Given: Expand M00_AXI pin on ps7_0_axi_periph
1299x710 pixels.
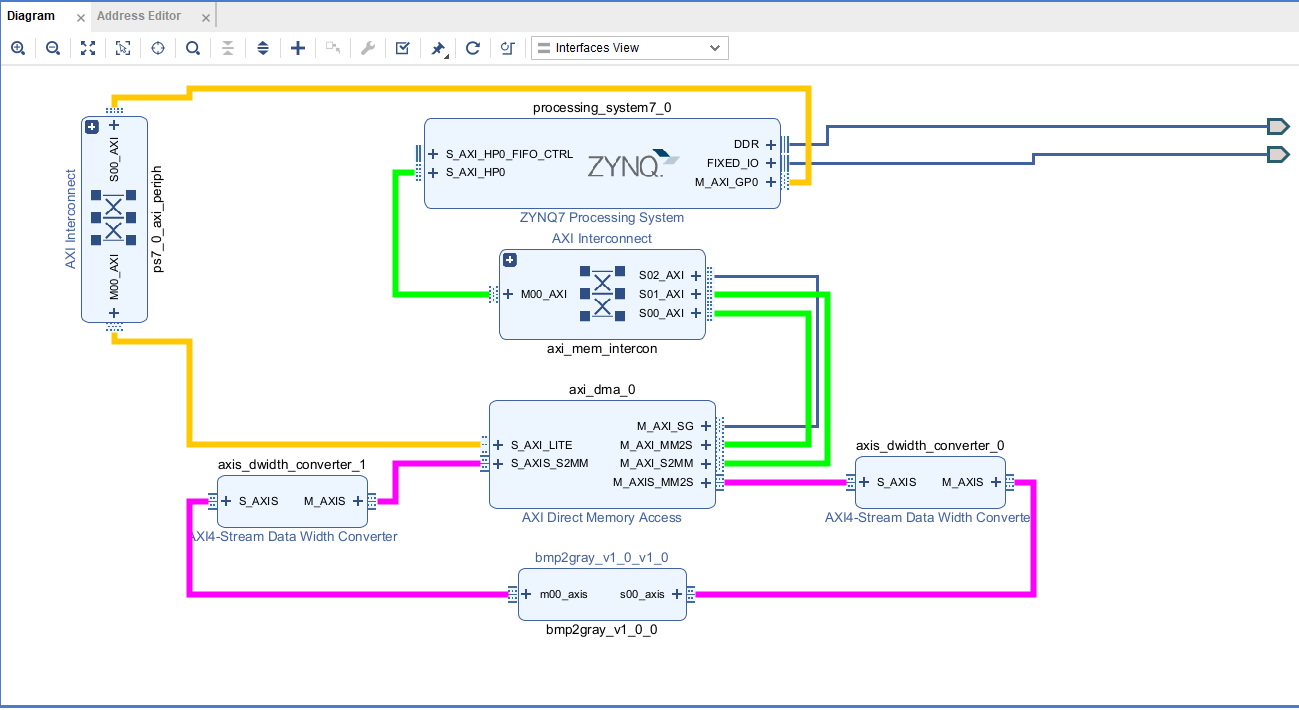Looking at the screenshot, I should [x=114, y=313].
